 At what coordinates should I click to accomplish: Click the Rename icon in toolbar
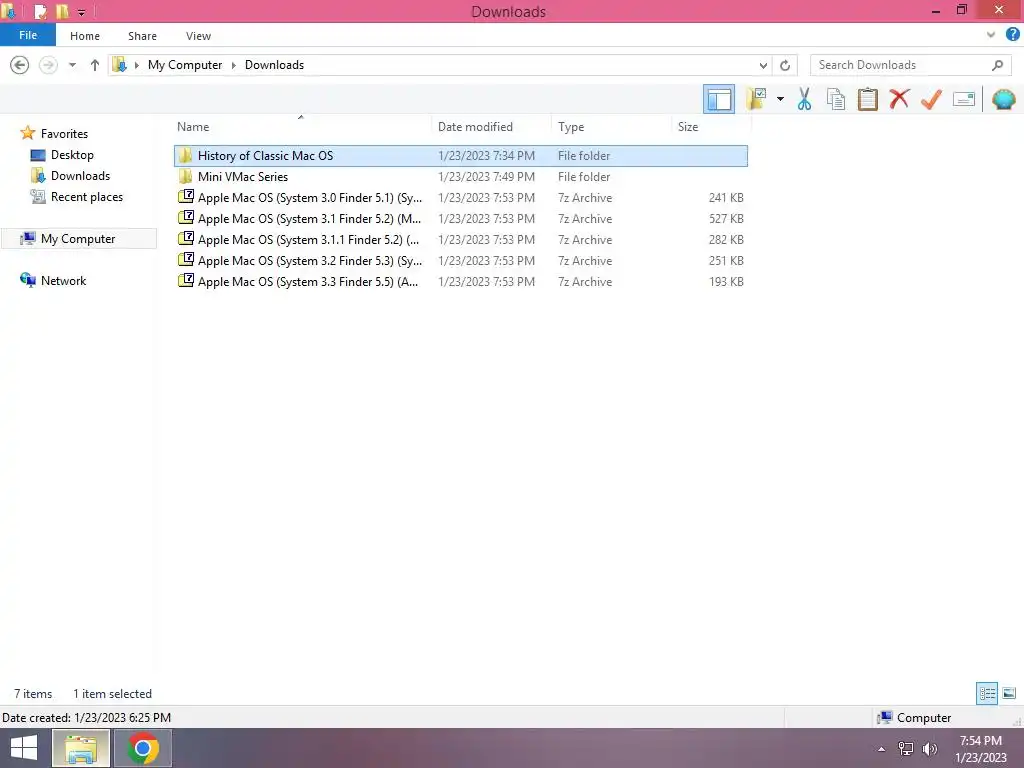(963, 99)
